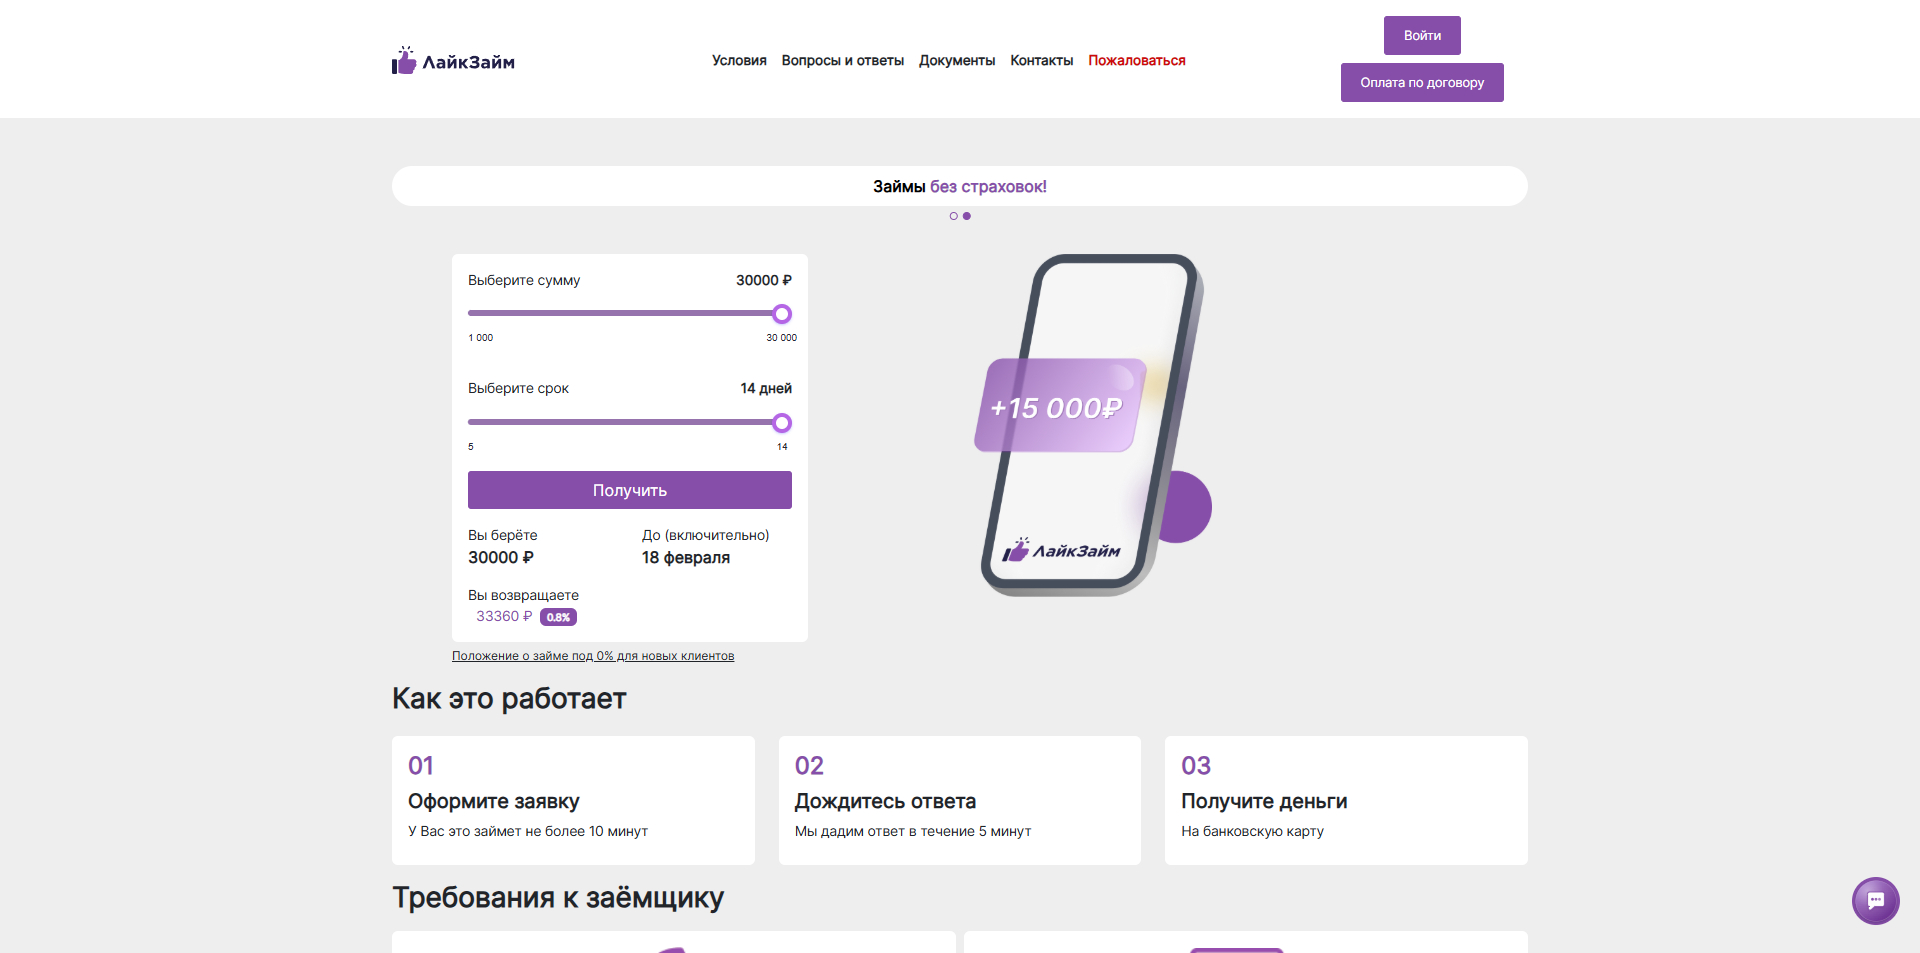1920x953 pixels.
Task: Open the Контакты page
Action: [x=1041, y=60]
